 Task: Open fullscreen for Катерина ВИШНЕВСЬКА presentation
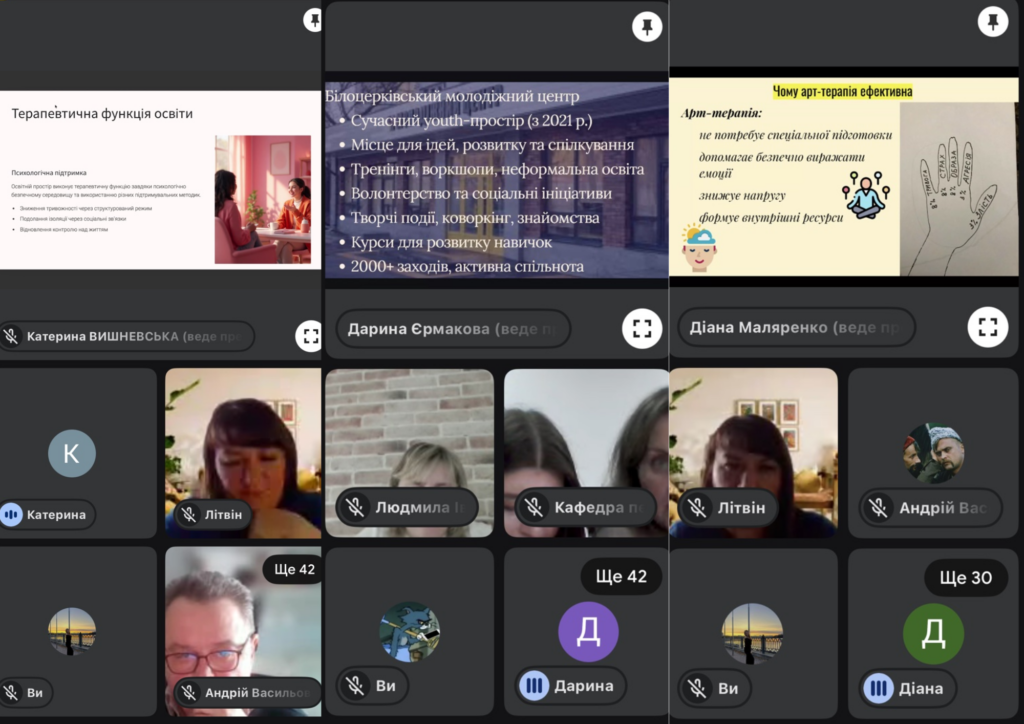(309, 336)
